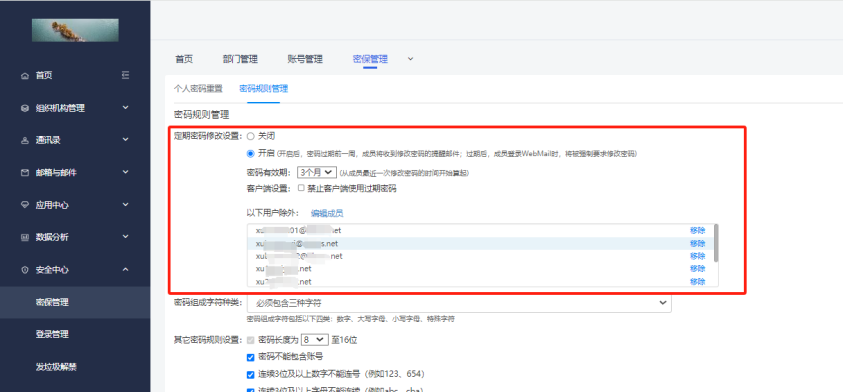Click the 数据分析 chart icon in sidebar
Image resolution: width=843 pixels, height=392 pixels.
[24, 237]
